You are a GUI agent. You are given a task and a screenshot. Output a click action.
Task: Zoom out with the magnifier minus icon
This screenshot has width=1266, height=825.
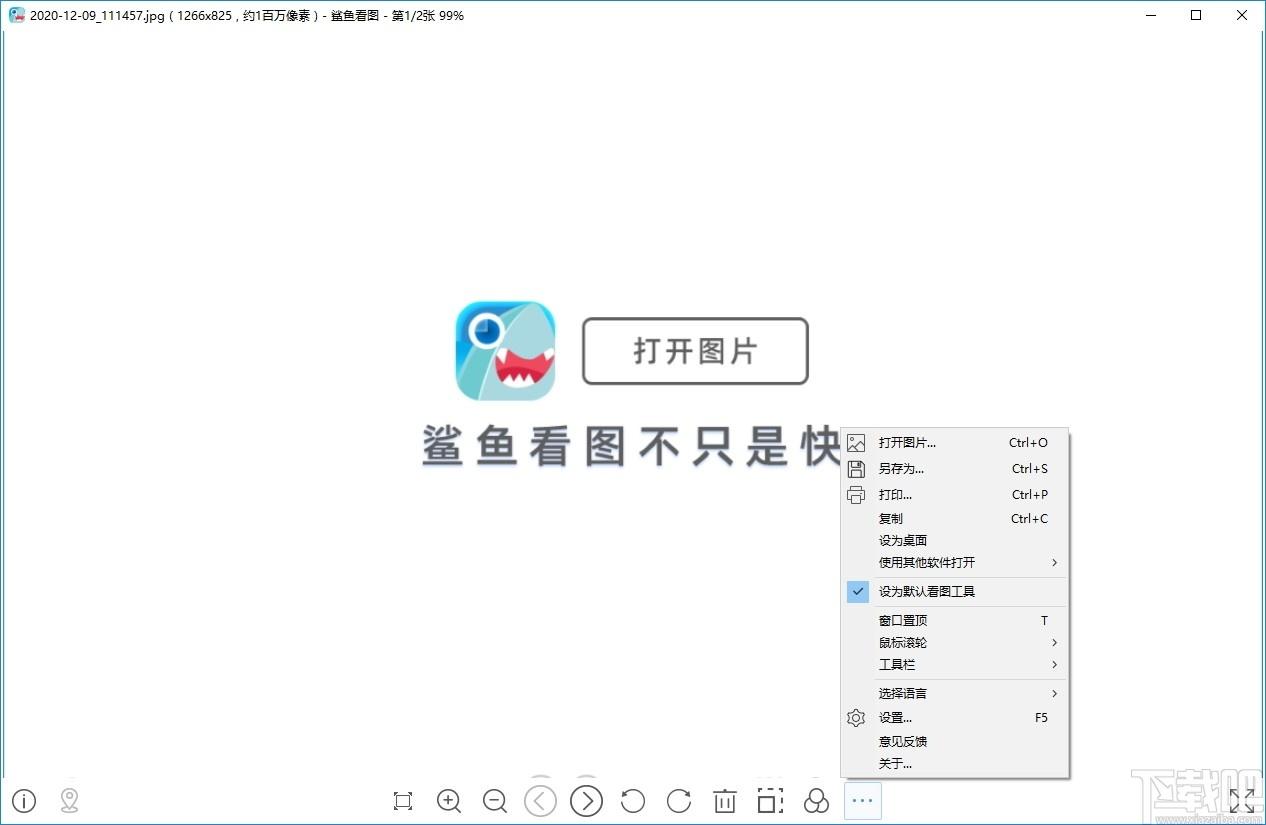(495, 801)
